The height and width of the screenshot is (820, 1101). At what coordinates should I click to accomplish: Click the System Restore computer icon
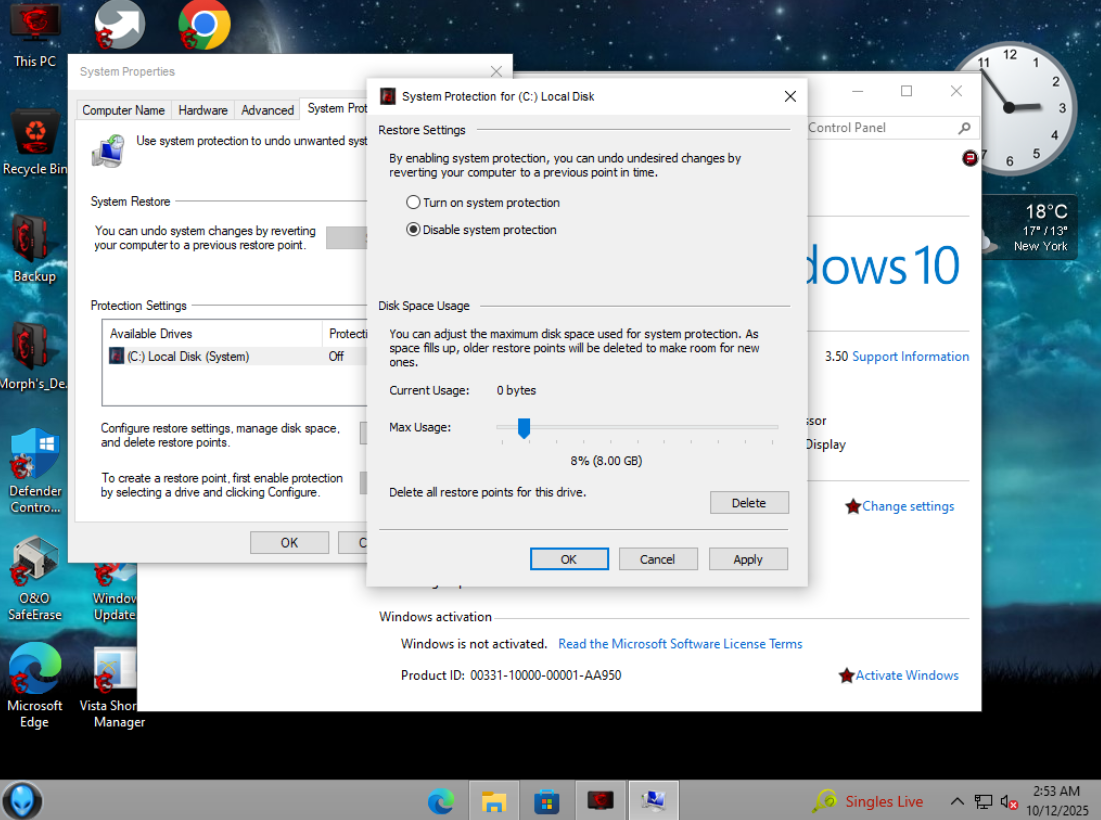tap(108, 151)
